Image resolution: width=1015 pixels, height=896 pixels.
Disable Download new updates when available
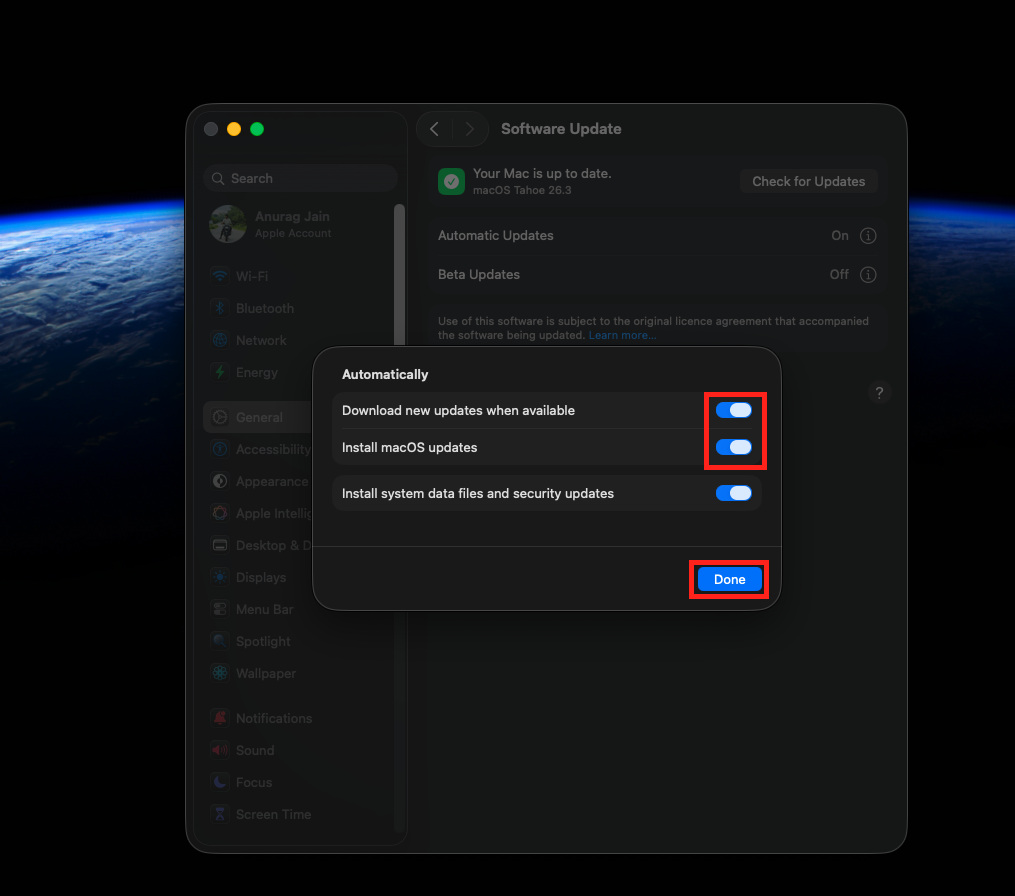[734, 410]
